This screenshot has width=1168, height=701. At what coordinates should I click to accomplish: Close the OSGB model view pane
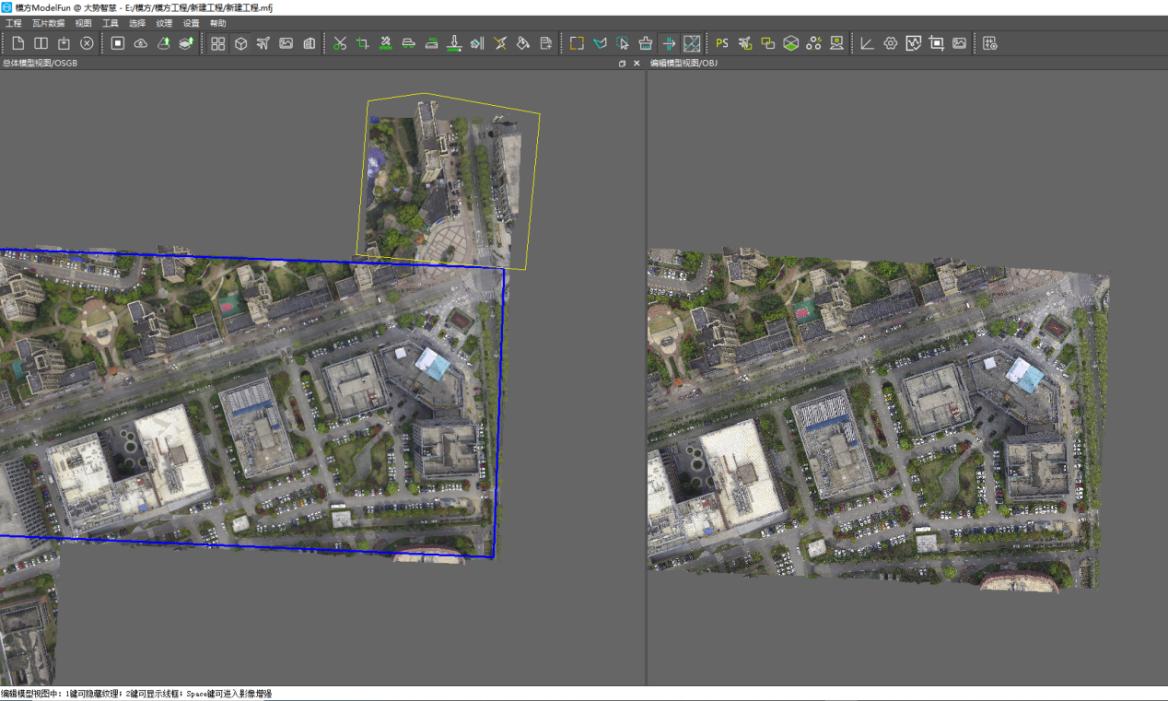point(636,63)
